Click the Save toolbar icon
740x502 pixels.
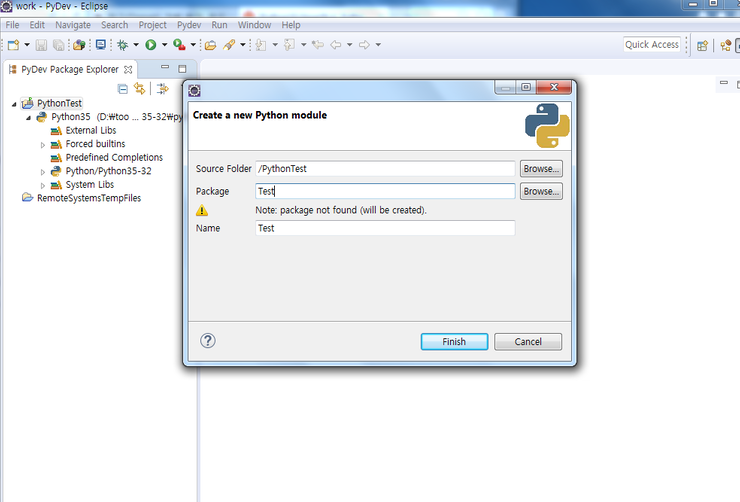coord(42,45)
